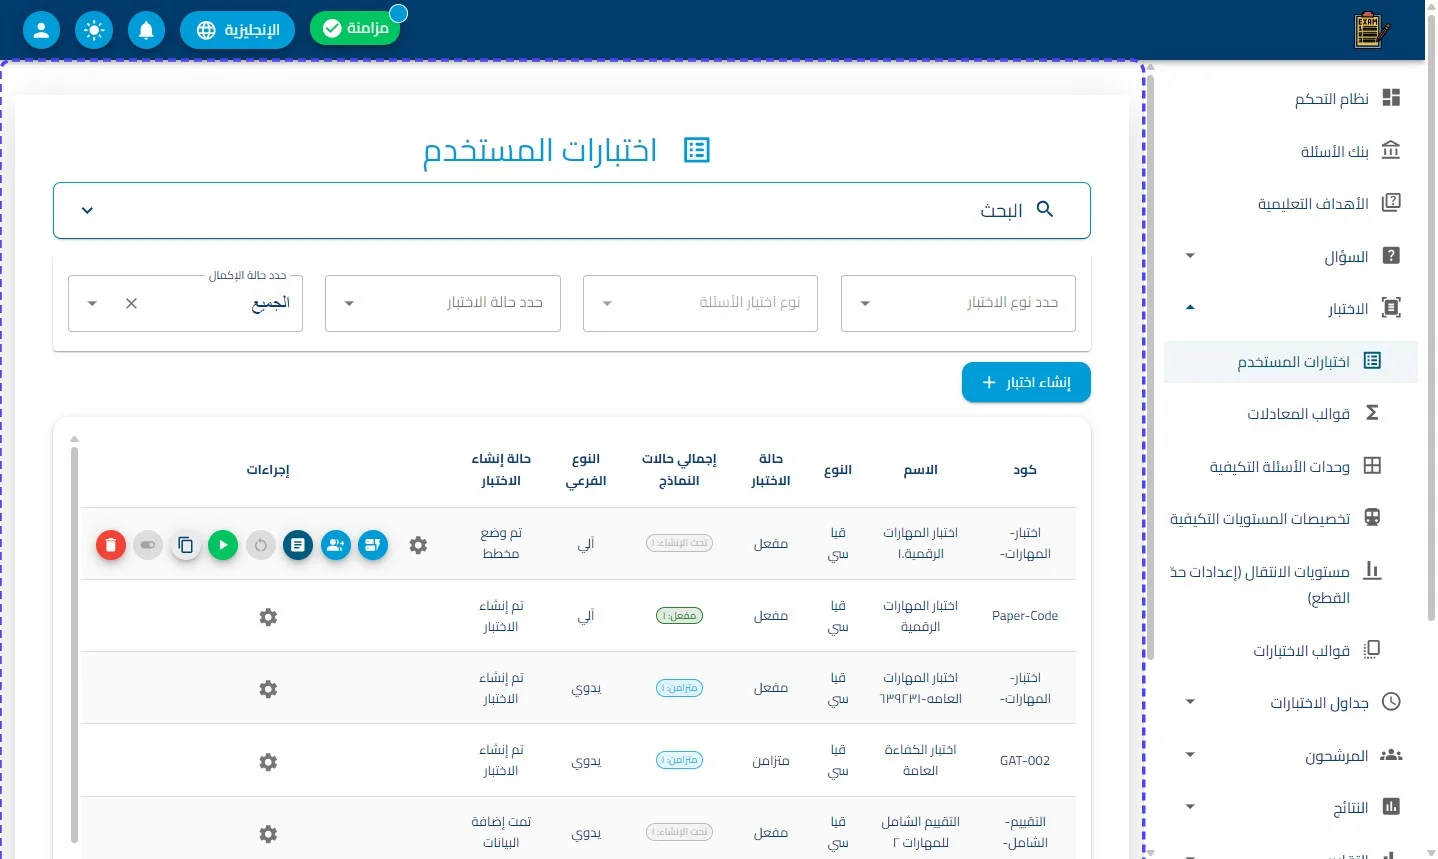Image resolution: width=1438 pixels, height=859 pixels.
Task: Open gear settings for Paper-Code row
Action: (x=268, y=617)
